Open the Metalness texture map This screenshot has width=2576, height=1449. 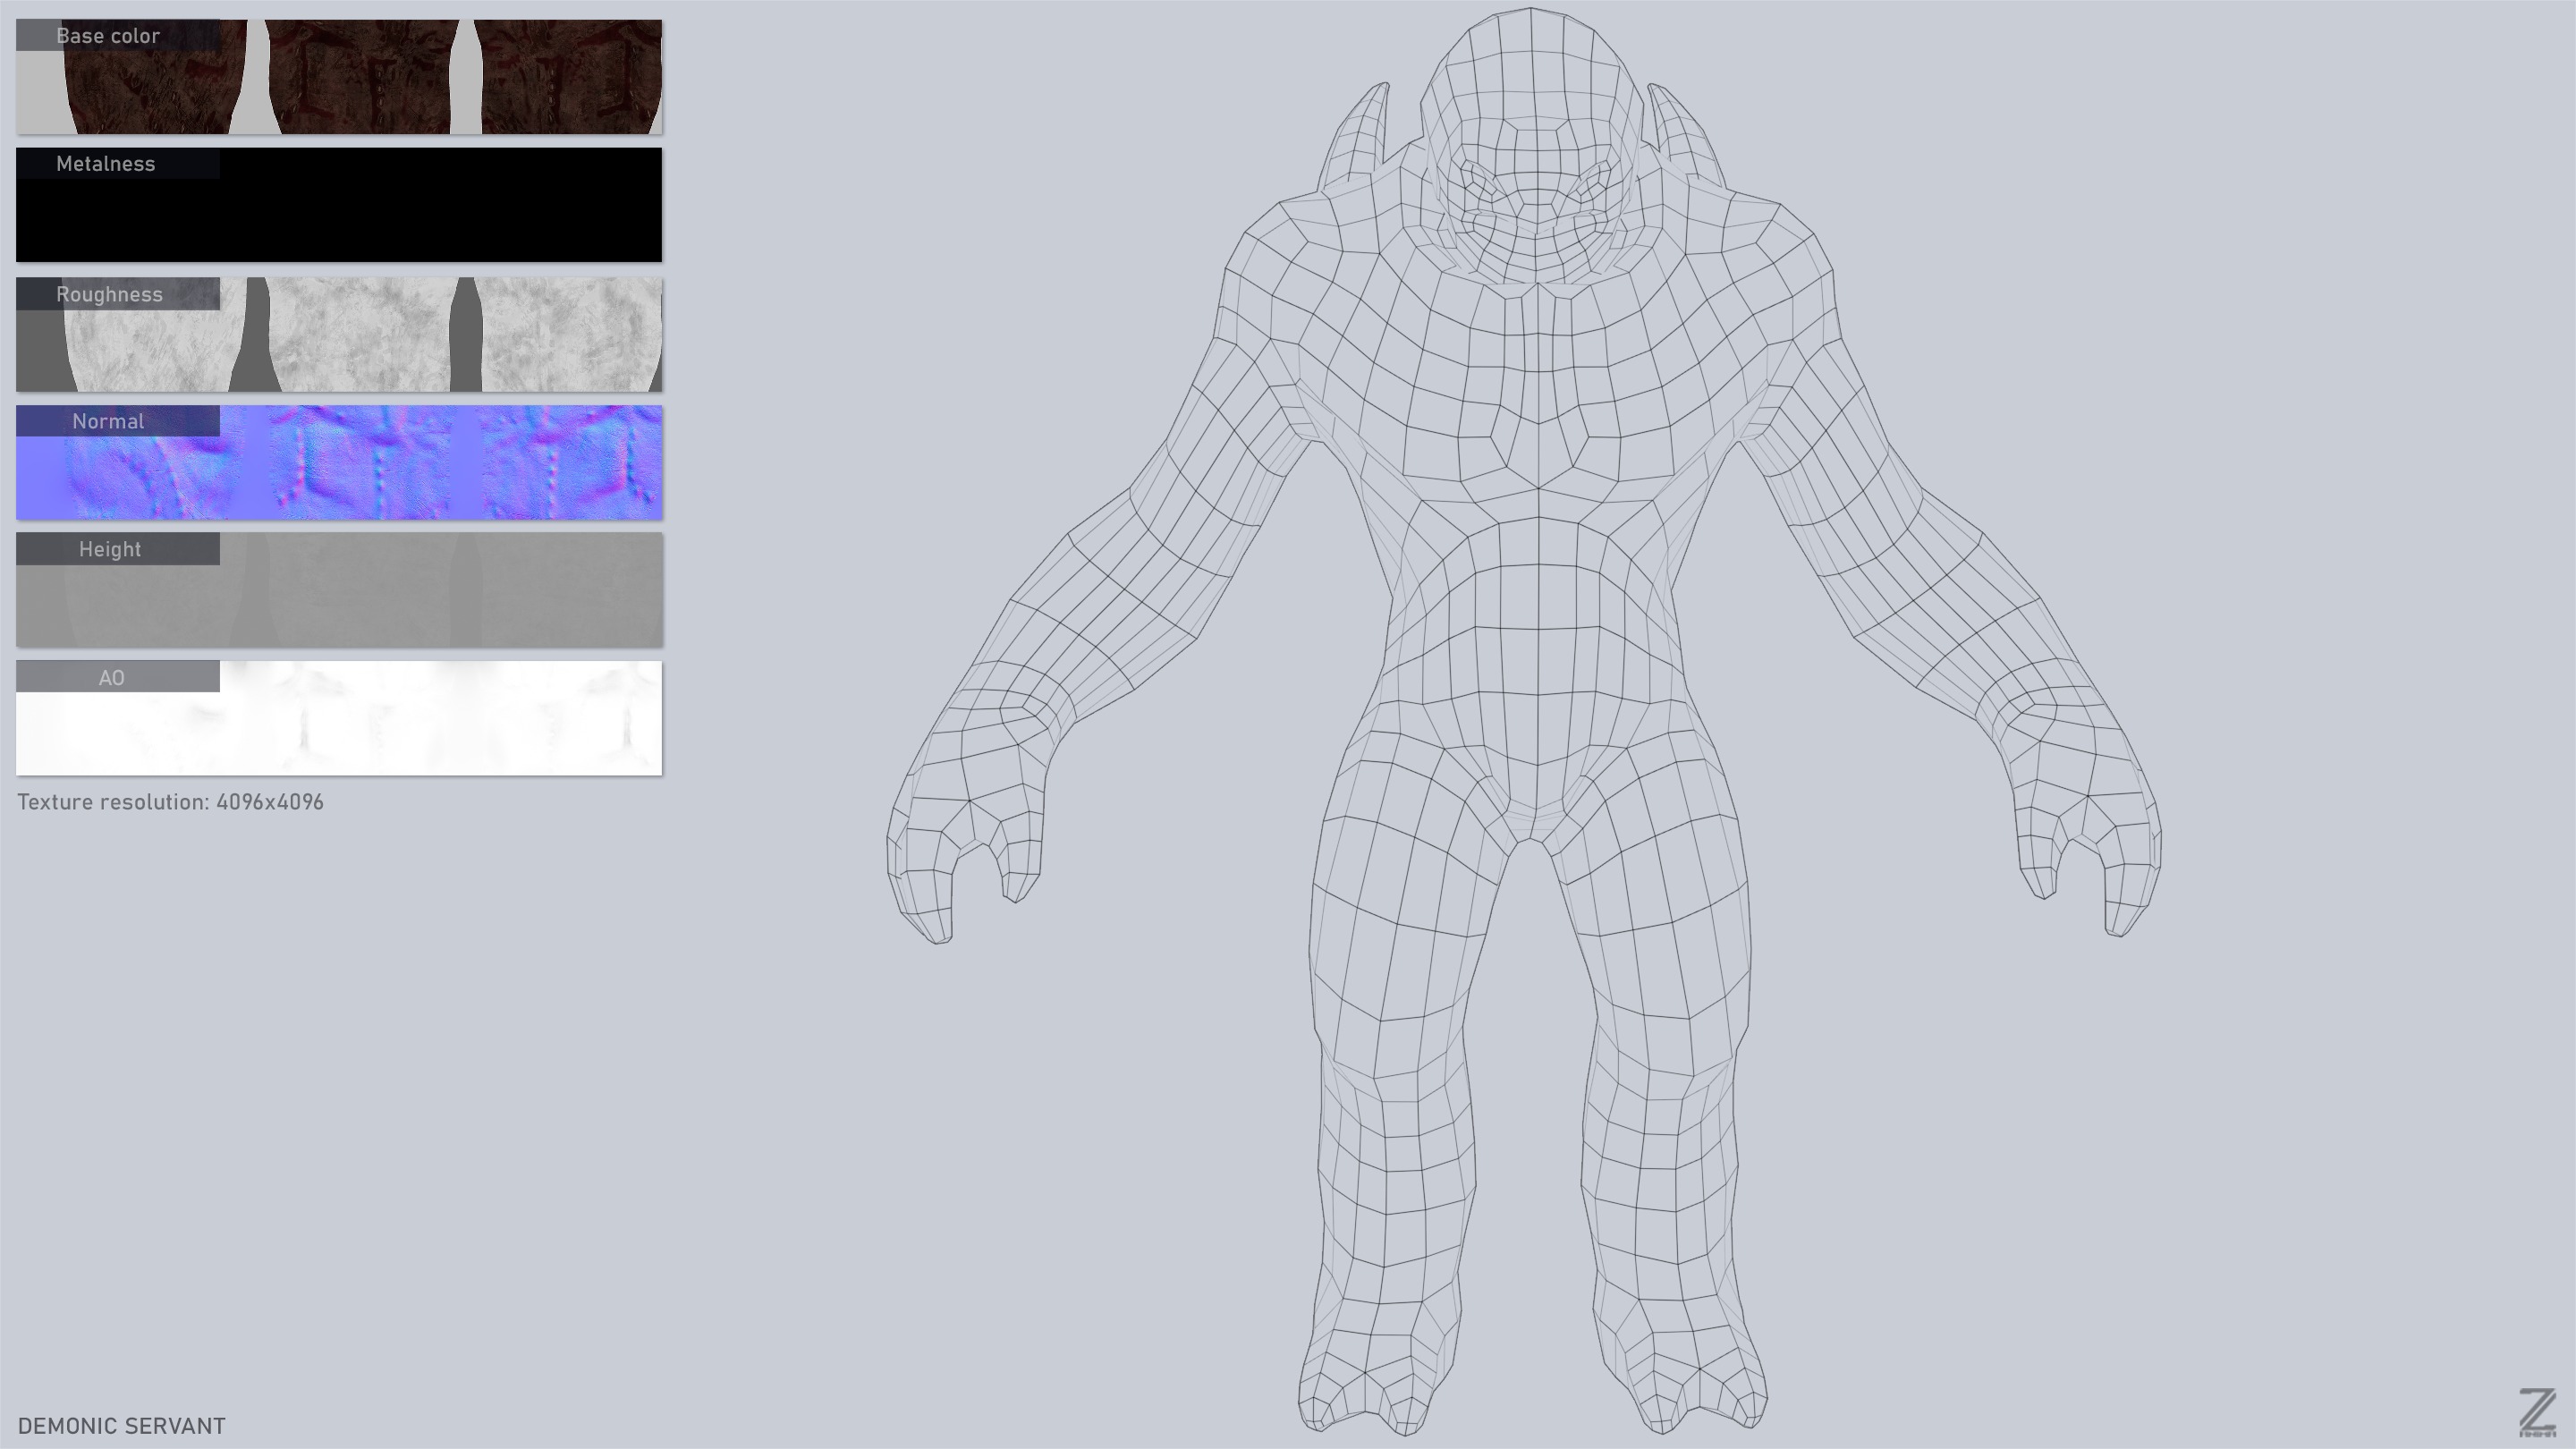(x=339, y=205)
